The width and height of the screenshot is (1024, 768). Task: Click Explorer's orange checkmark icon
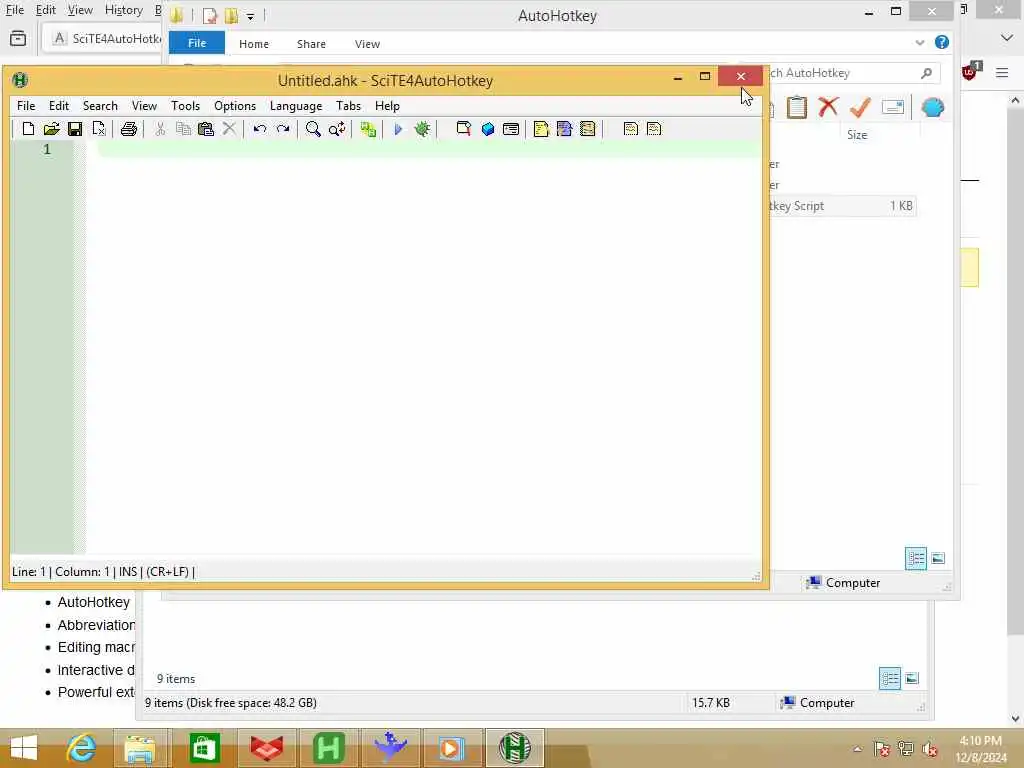tap(860, 107)
